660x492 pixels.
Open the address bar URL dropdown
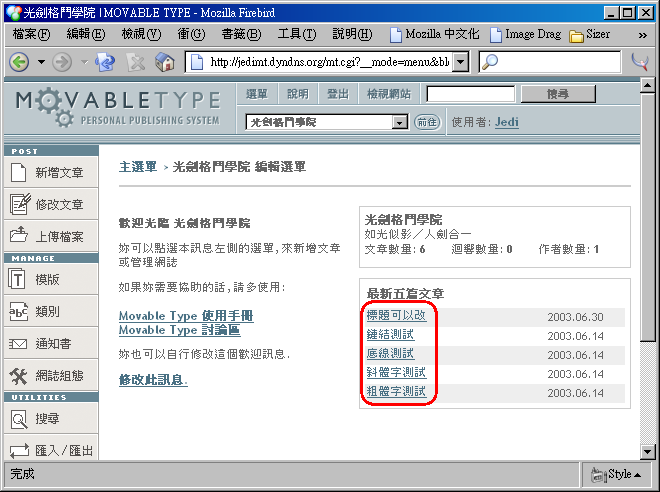[461, 62]
